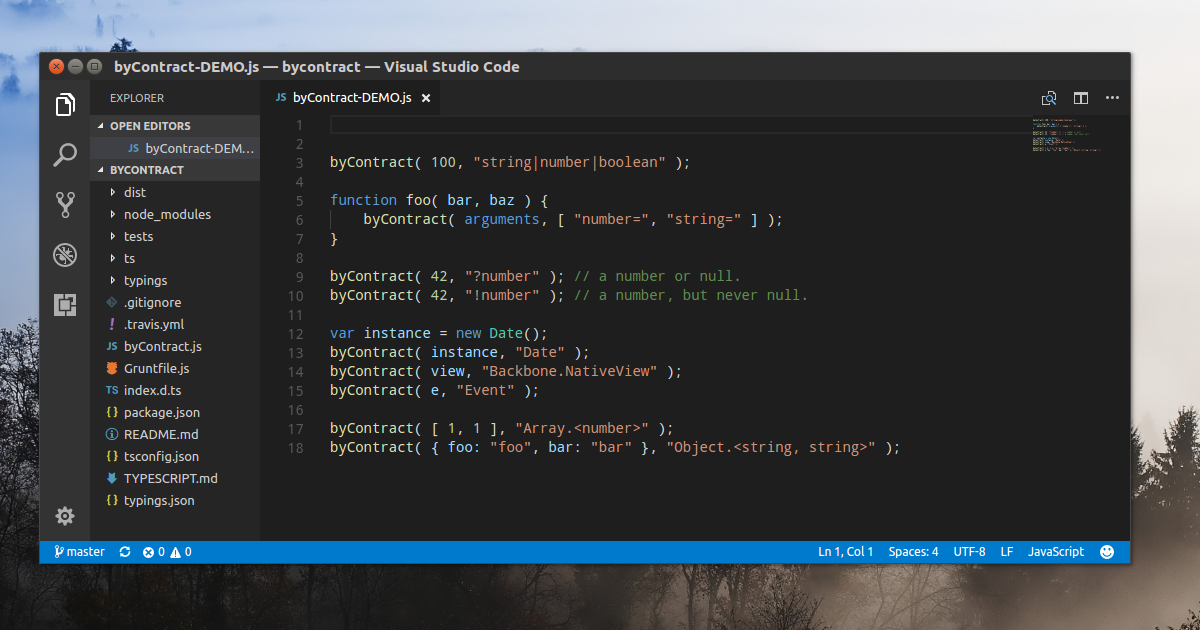Click the Open Changes icon

click(1049, 98)
